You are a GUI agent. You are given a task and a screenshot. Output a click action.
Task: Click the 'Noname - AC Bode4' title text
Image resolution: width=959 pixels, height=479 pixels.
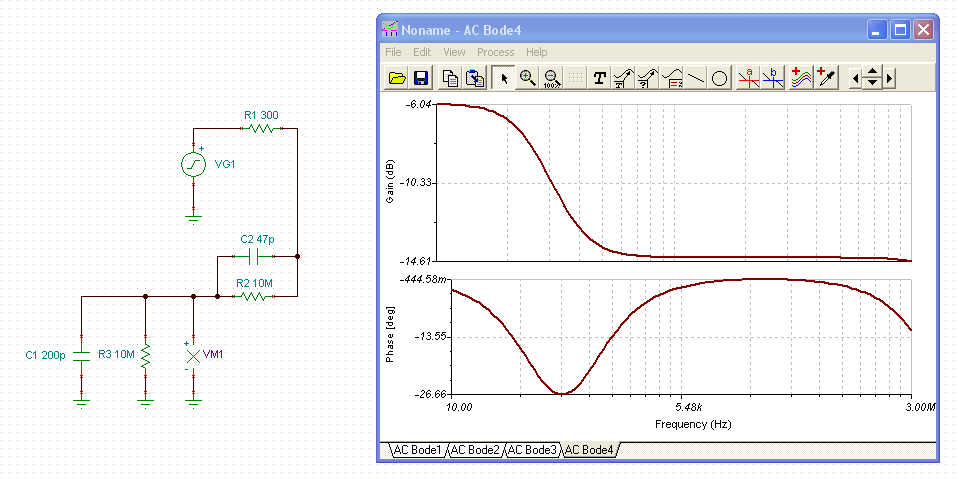[461, 30]
